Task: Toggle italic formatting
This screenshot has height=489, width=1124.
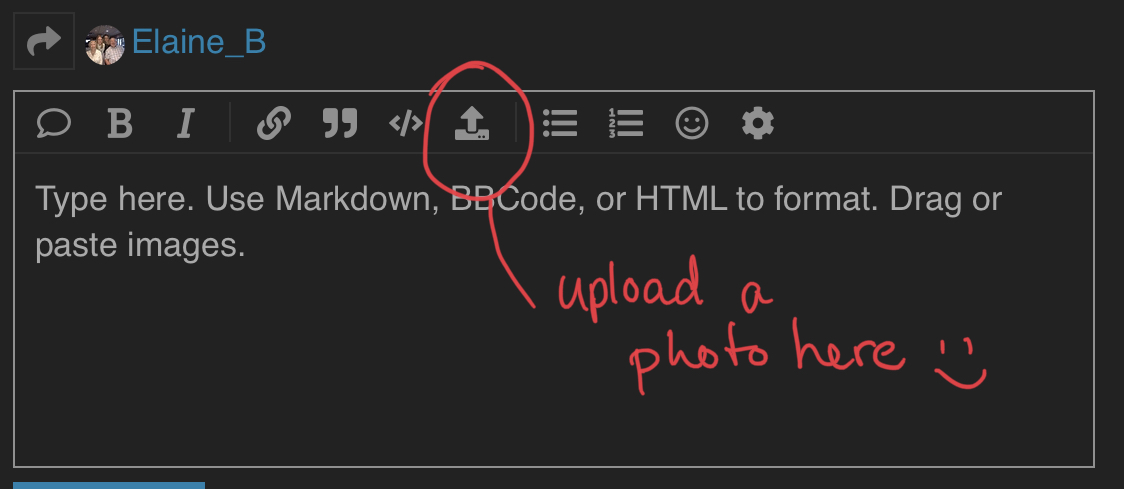Action: pos(186,123)
